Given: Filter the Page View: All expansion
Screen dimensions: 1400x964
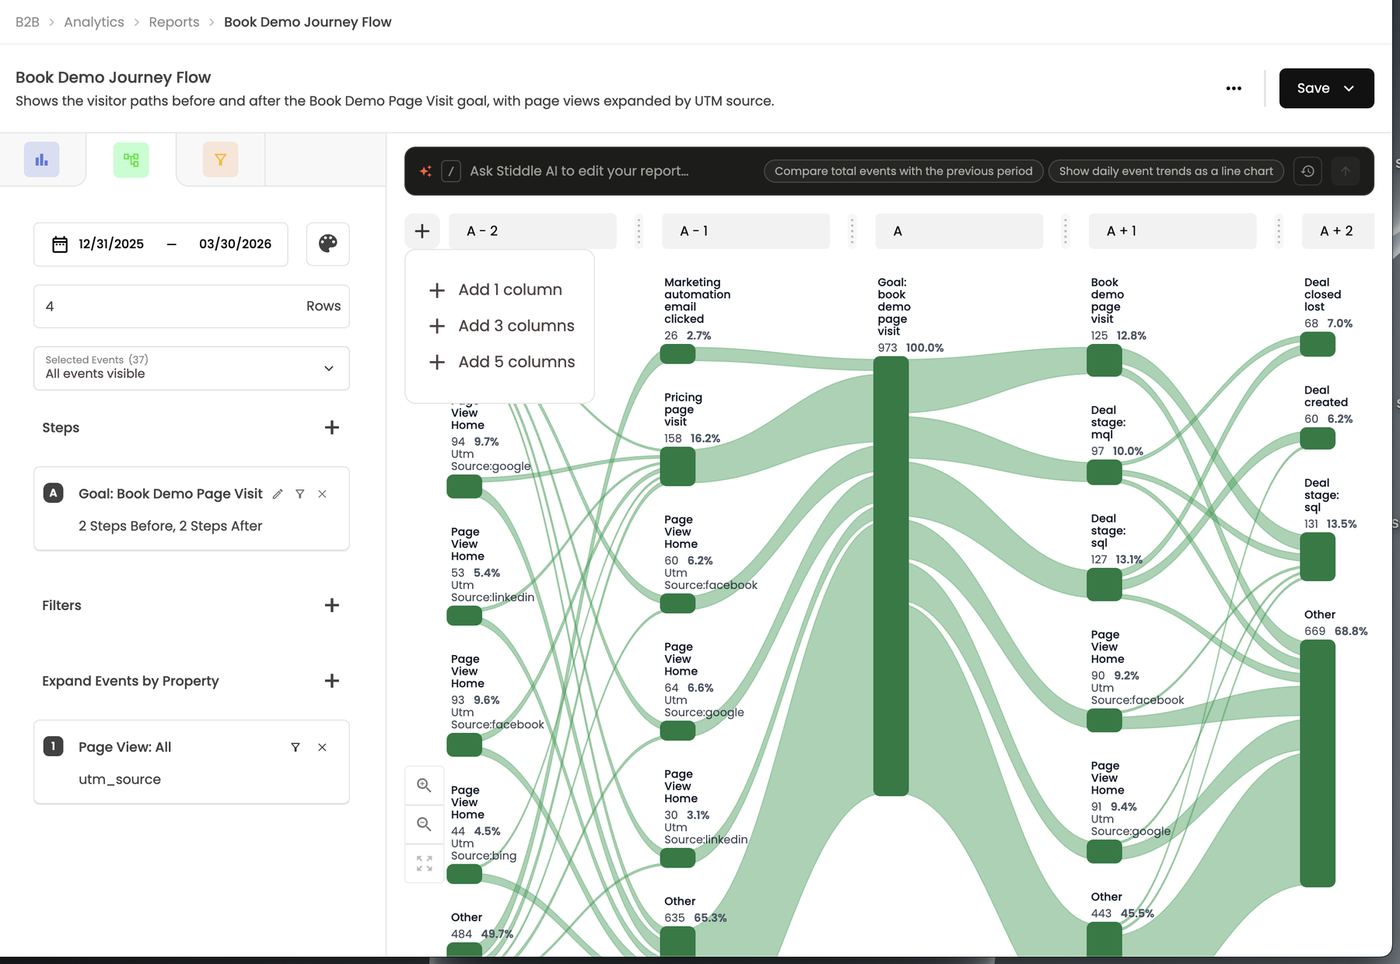Looking at the screenshot, I should pyautogui.click(x=295, y=747).
